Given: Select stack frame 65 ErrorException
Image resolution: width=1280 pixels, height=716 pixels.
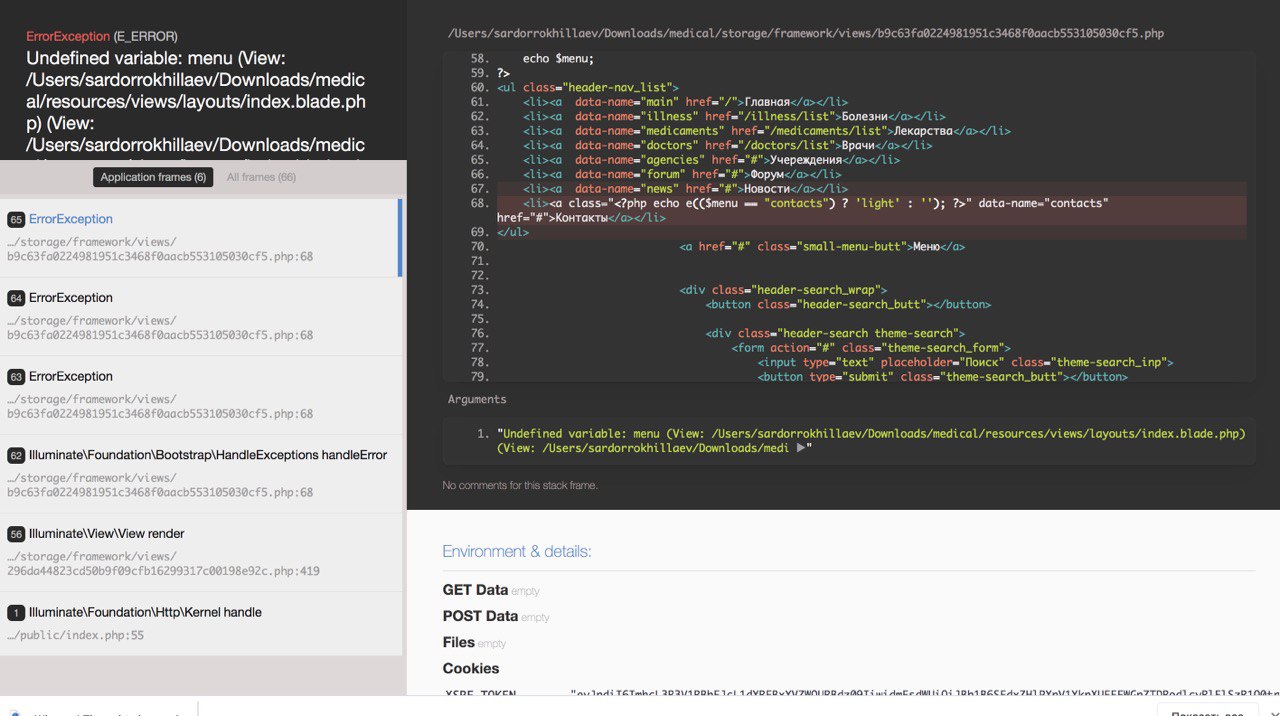Looking at the screenshot, I should point(199,238).
